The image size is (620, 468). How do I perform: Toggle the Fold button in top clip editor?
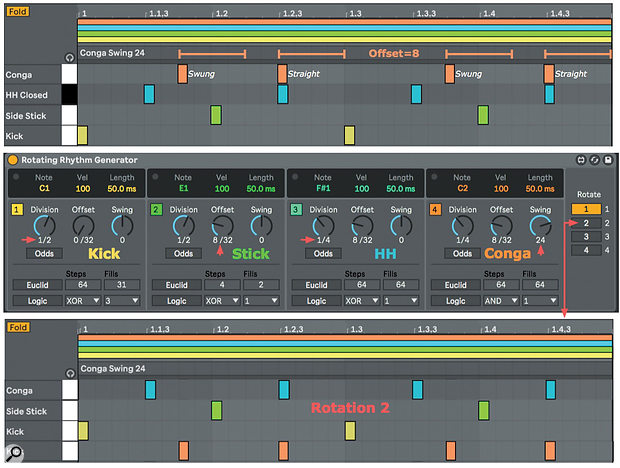coord(18,11)
